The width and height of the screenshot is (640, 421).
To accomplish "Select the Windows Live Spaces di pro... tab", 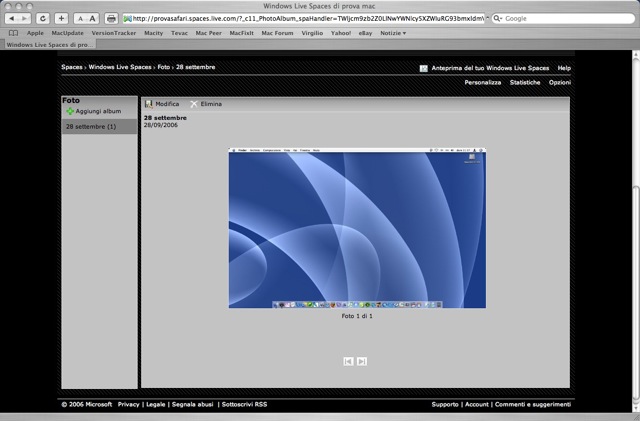I will pos(49,45).
